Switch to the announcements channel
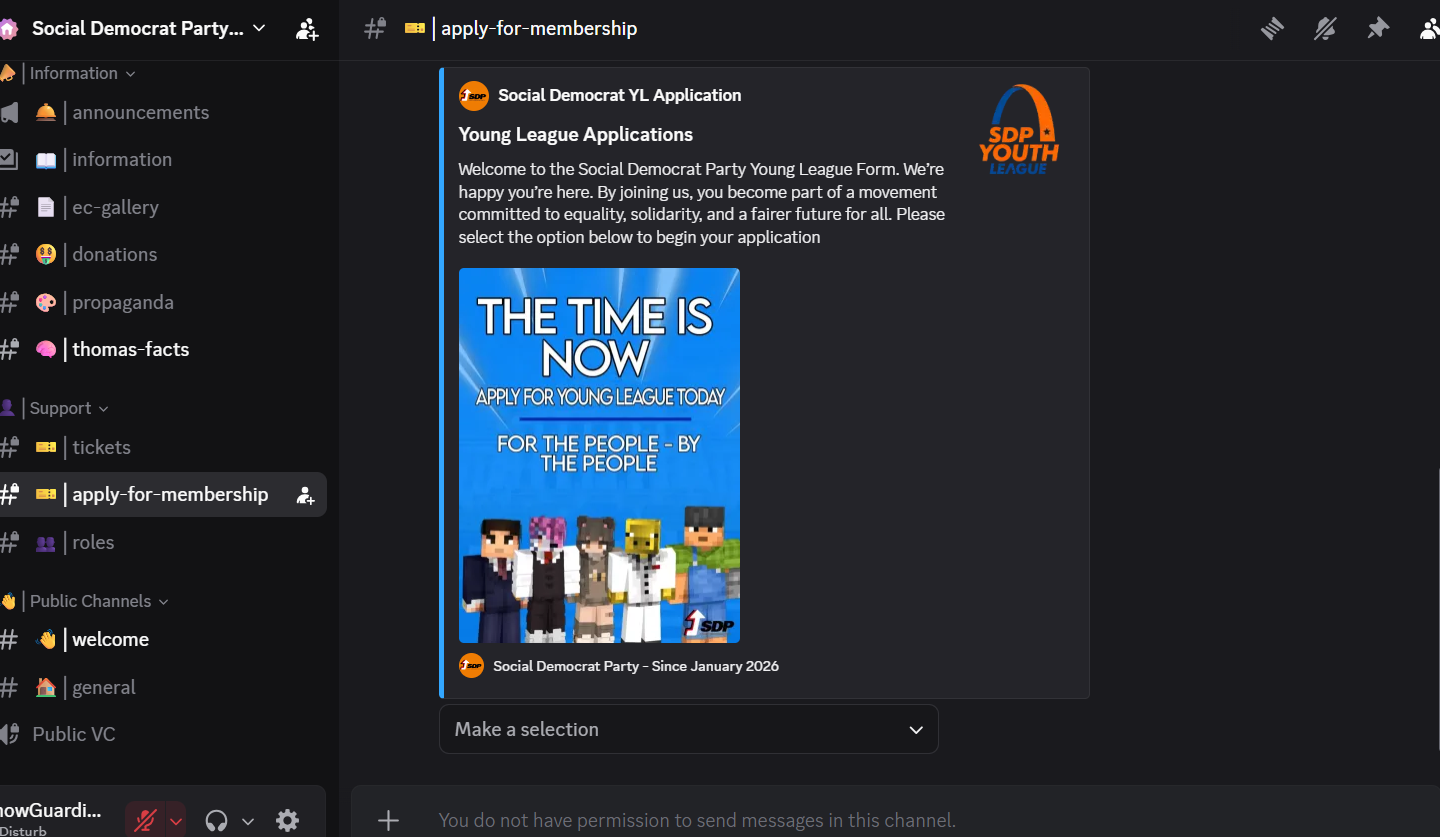The width and height of the screenshot is (1440, 837). pos(140,112)
